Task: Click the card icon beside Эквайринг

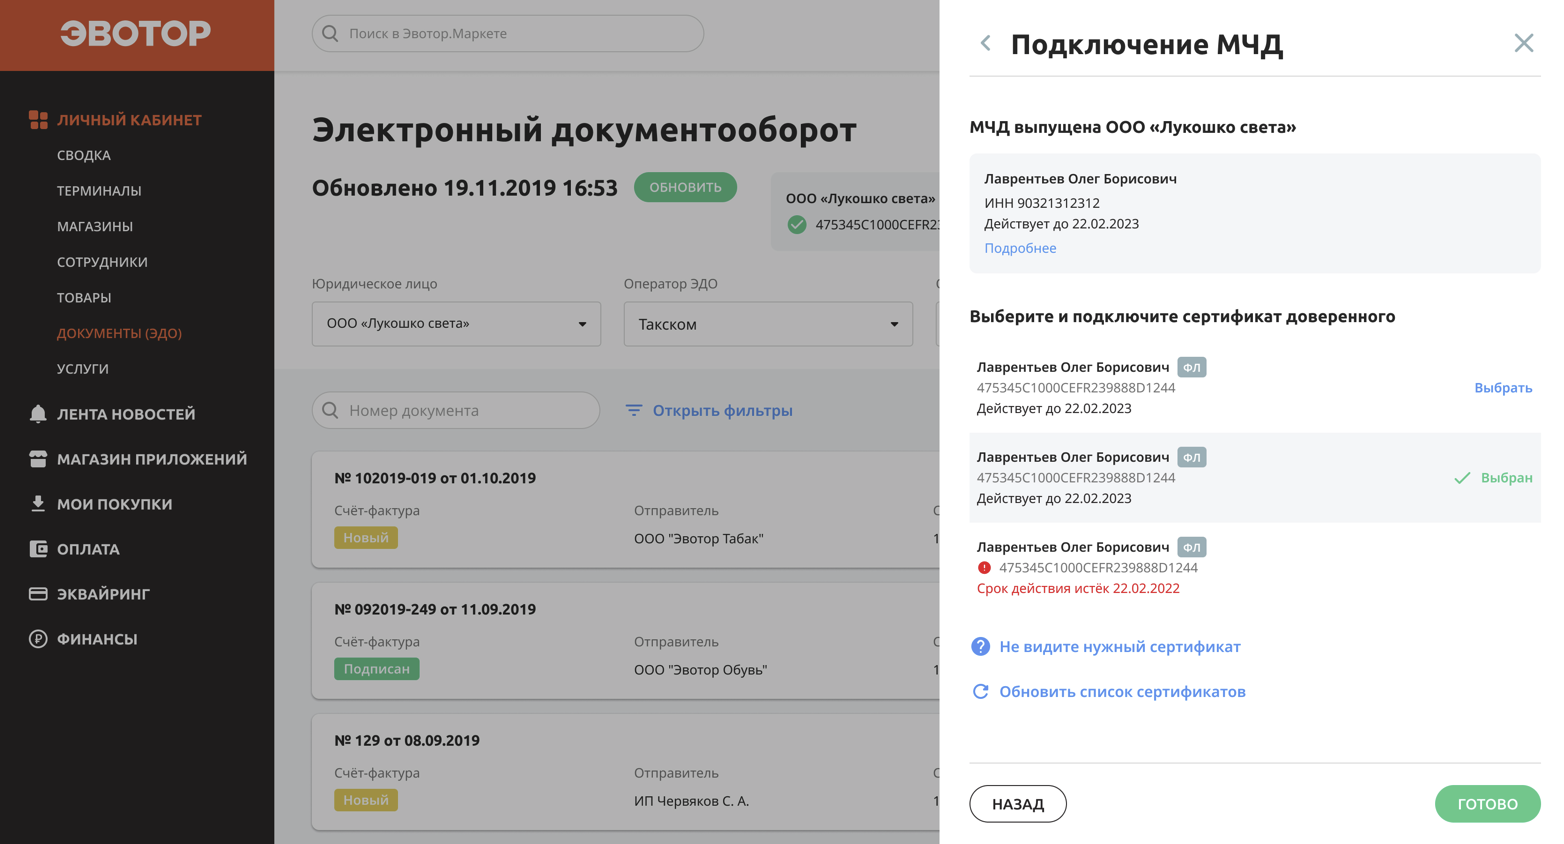Action: pos(38,594)
